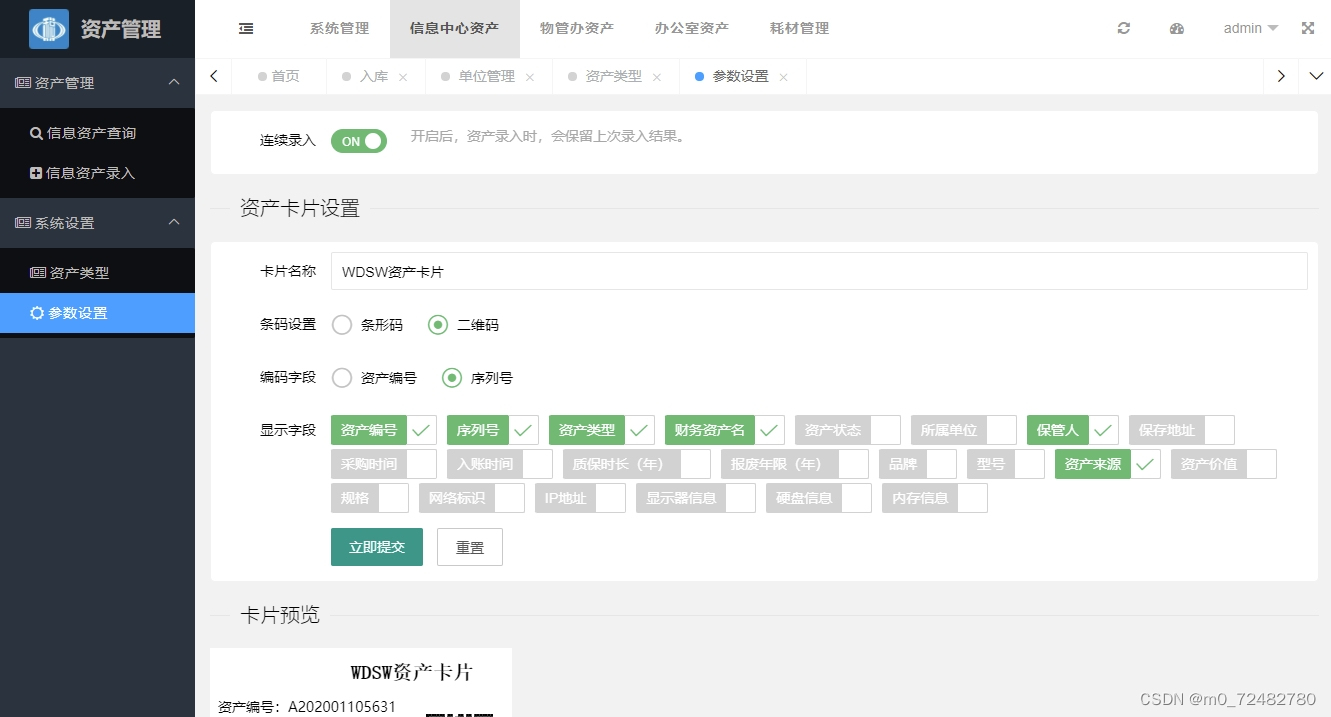Check the 报废年限（年） display field
The width and height of the screenshot is (1331, 717).
pos(795,465)
